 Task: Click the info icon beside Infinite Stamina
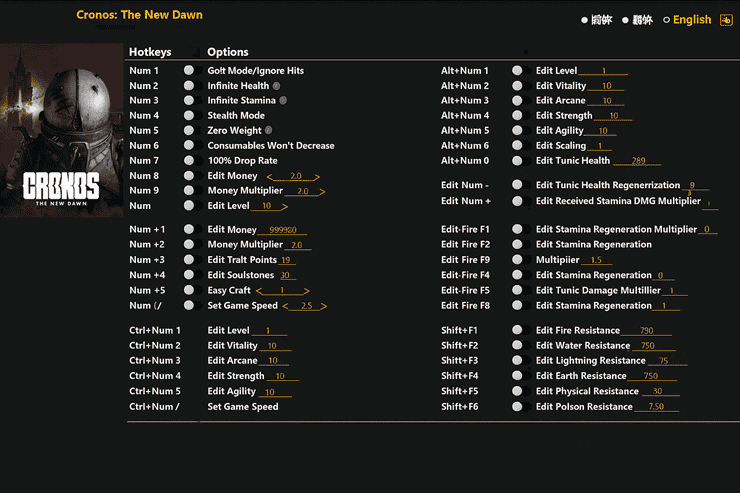pos(283,100)
